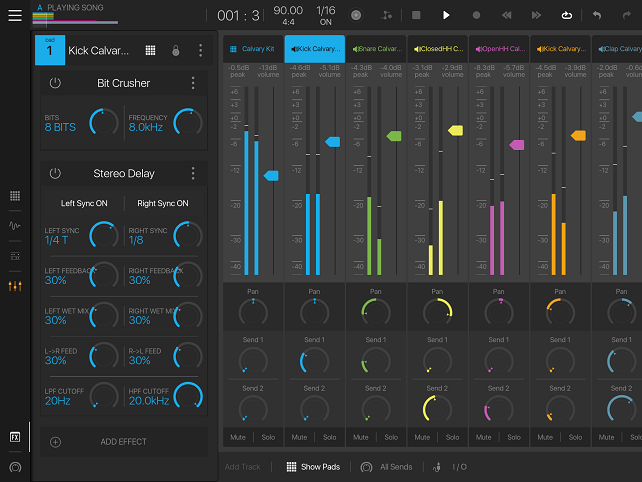The image size is (642, 482).
Task: Click the circular icon at sidebar bottom
Action: coord(15,467)
